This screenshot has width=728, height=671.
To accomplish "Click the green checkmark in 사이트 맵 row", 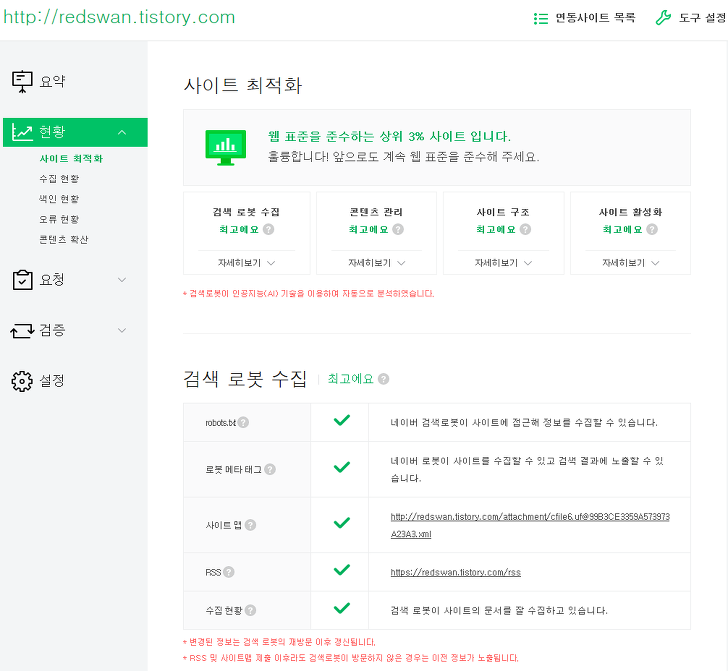I will (x=342, y=523).
